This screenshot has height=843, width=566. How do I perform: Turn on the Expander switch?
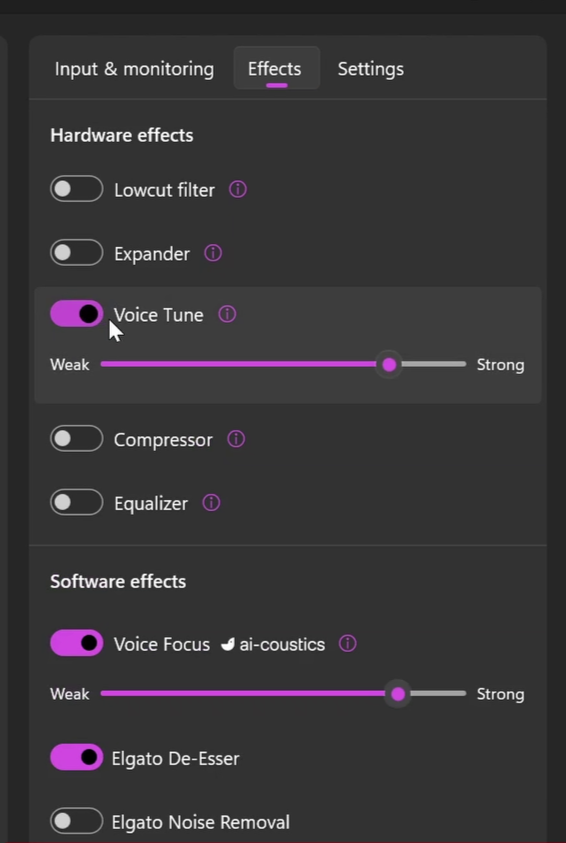point(76,253)
